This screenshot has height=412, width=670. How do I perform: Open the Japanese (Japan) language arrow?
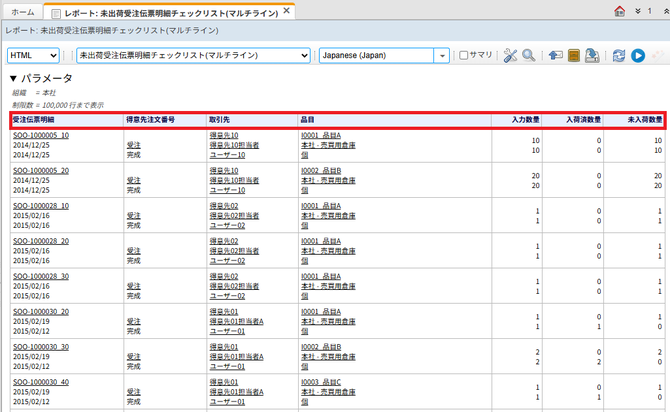pos(442,56)
